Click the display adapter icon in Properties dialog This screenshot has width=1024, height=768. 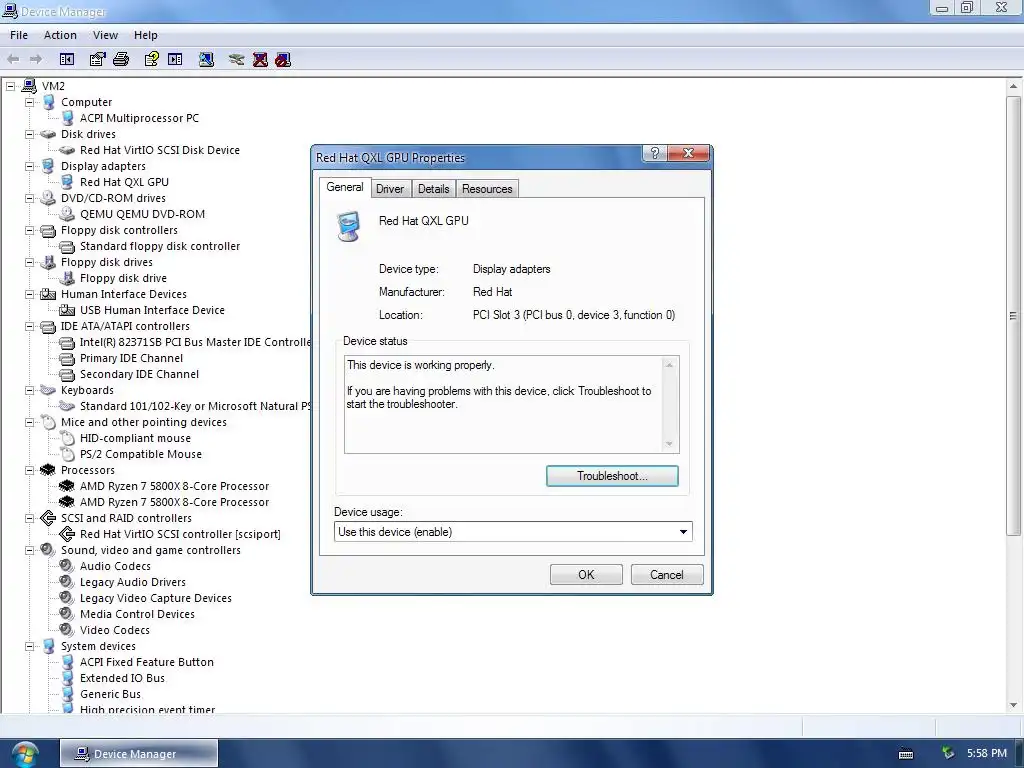tap(349, 226)
